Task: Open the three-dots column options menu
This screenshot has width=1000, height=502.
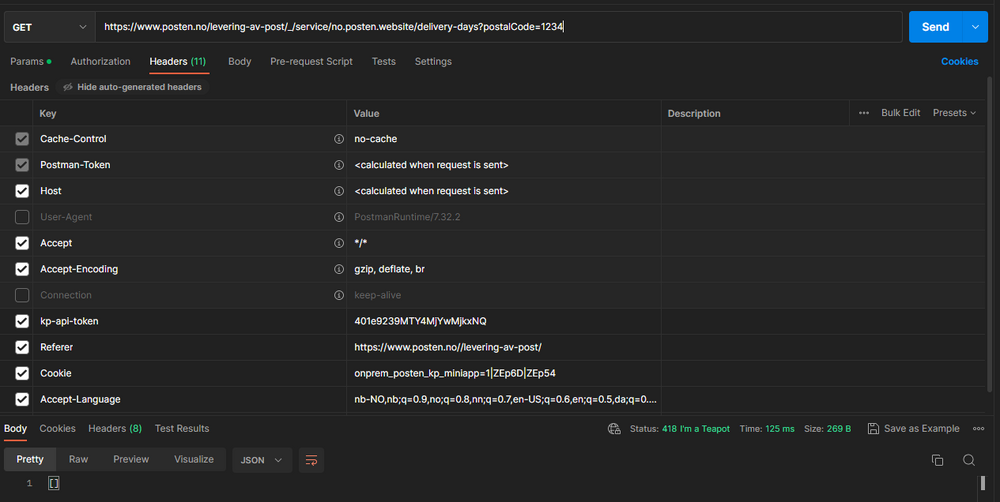Action: (x=864, y=113)
